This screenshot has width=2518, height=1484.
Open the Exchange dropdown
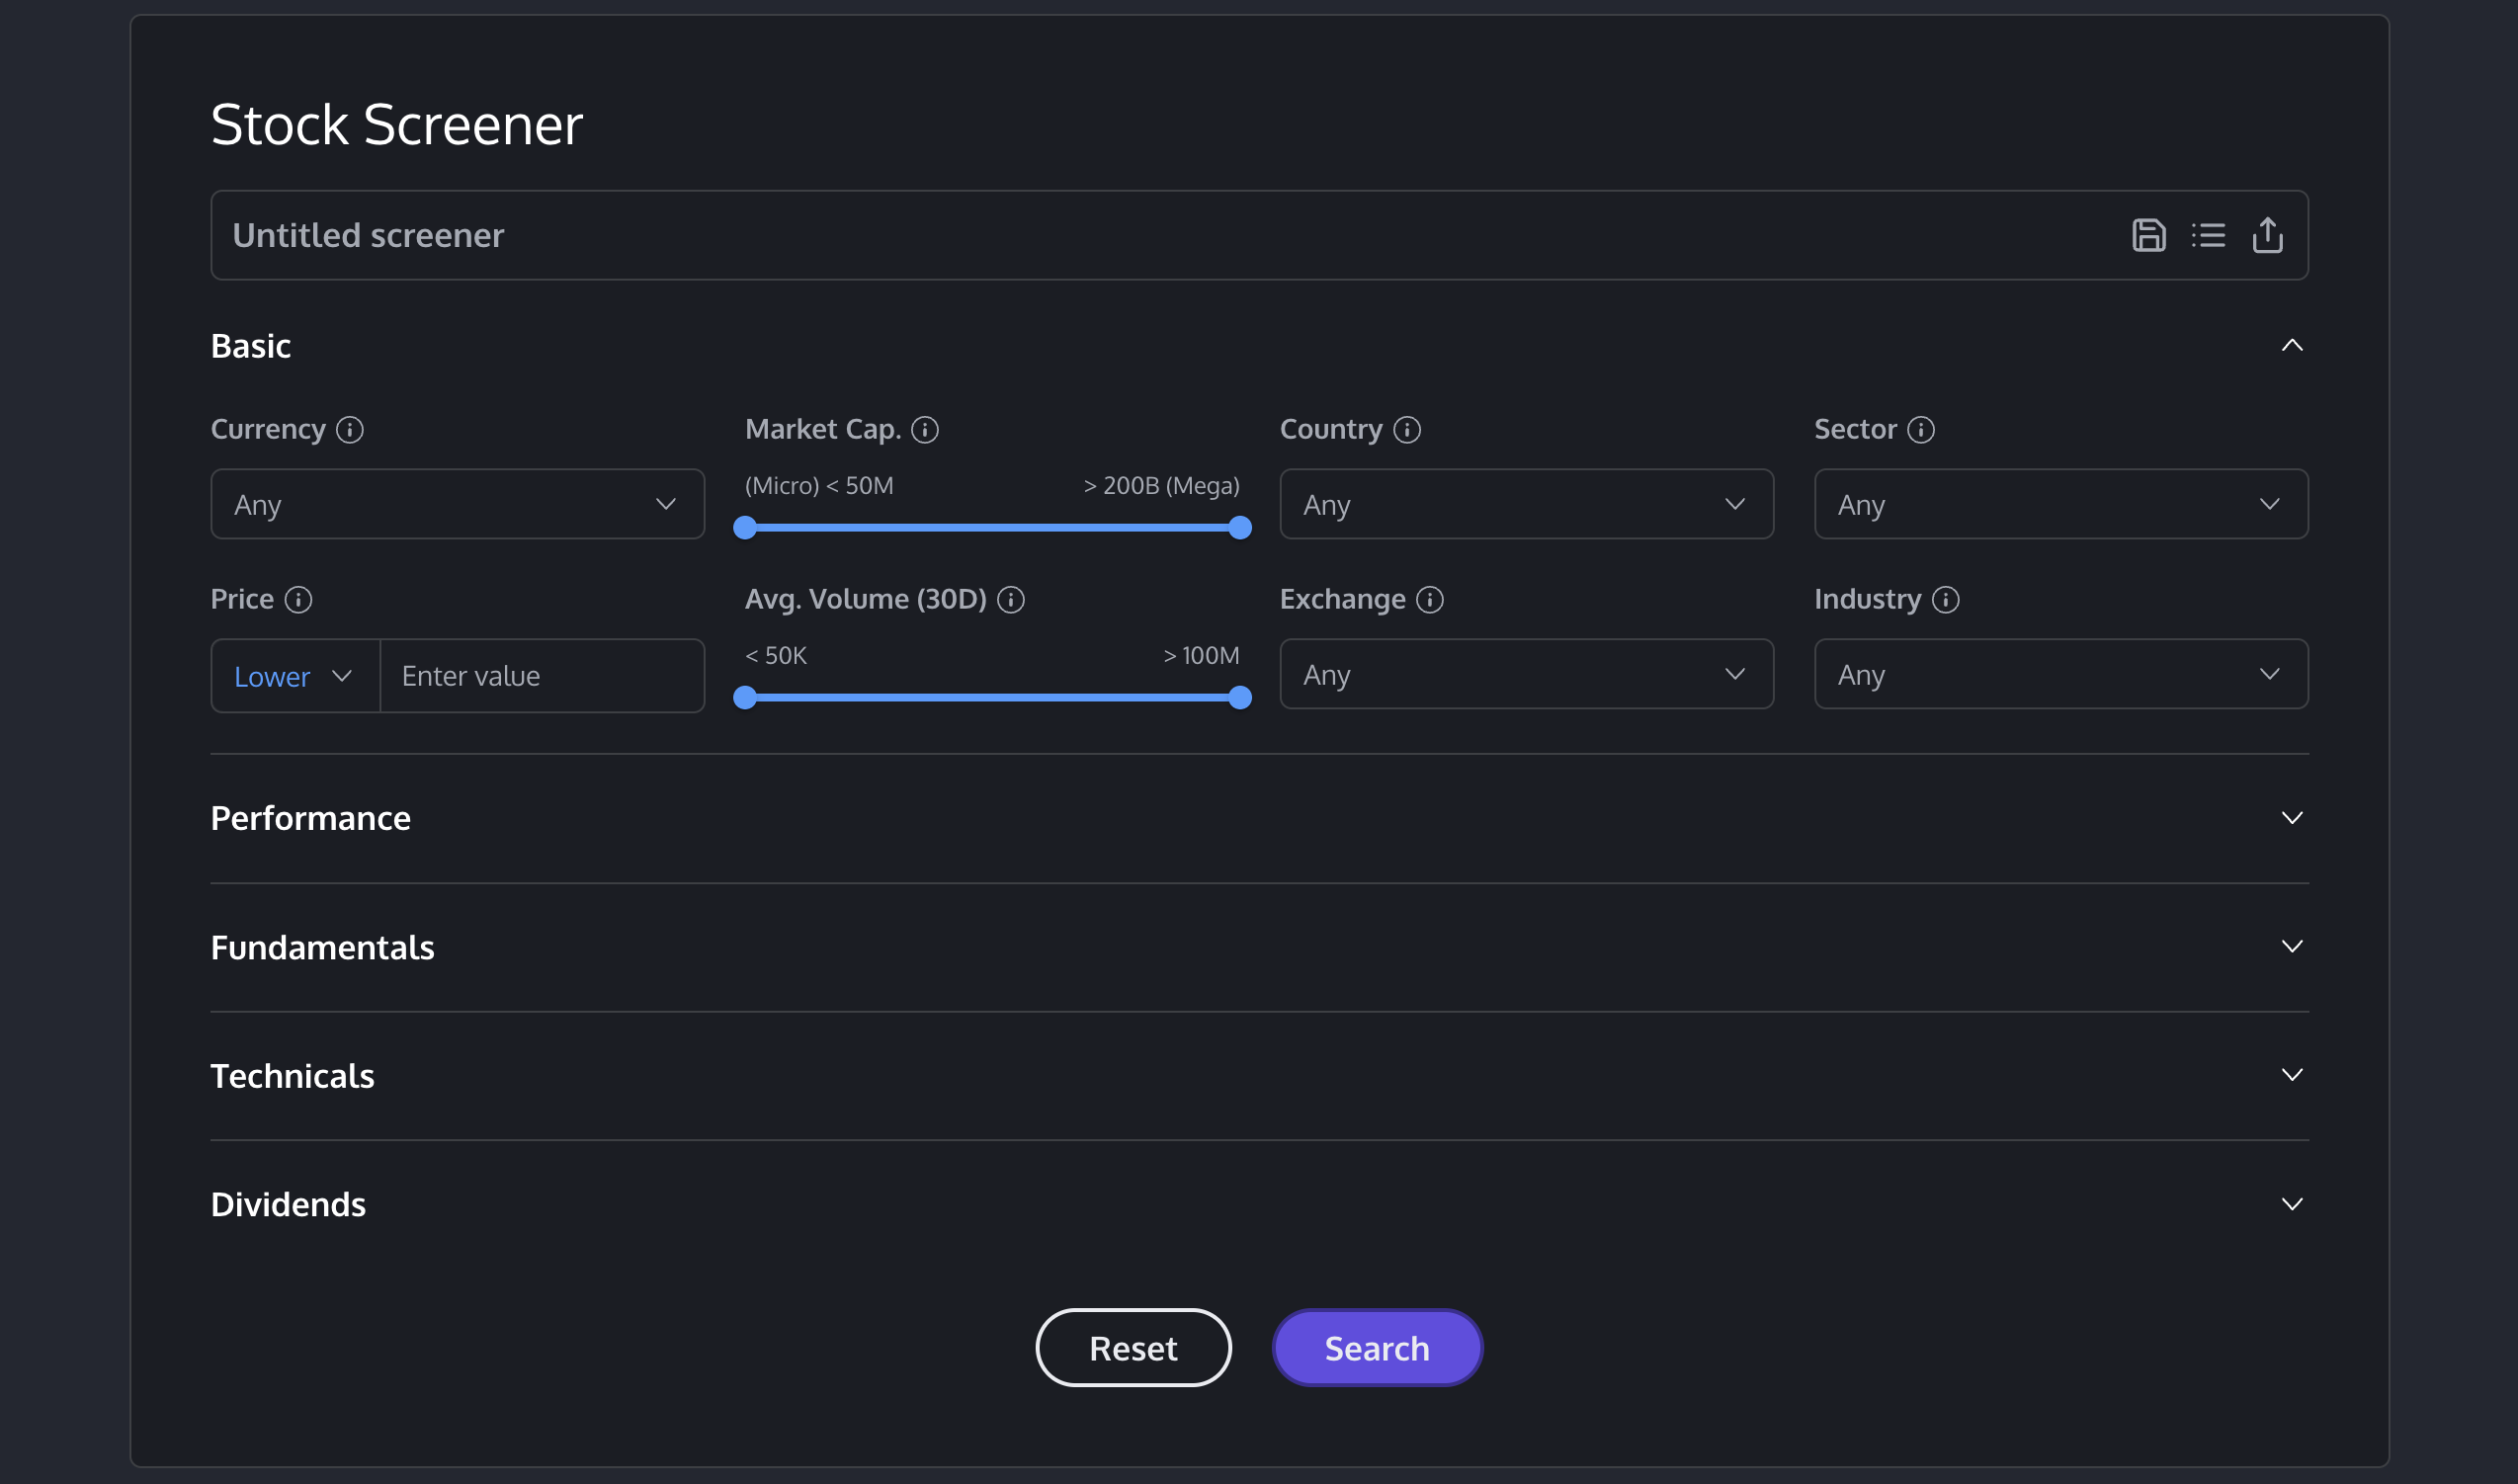(1526, 674)
